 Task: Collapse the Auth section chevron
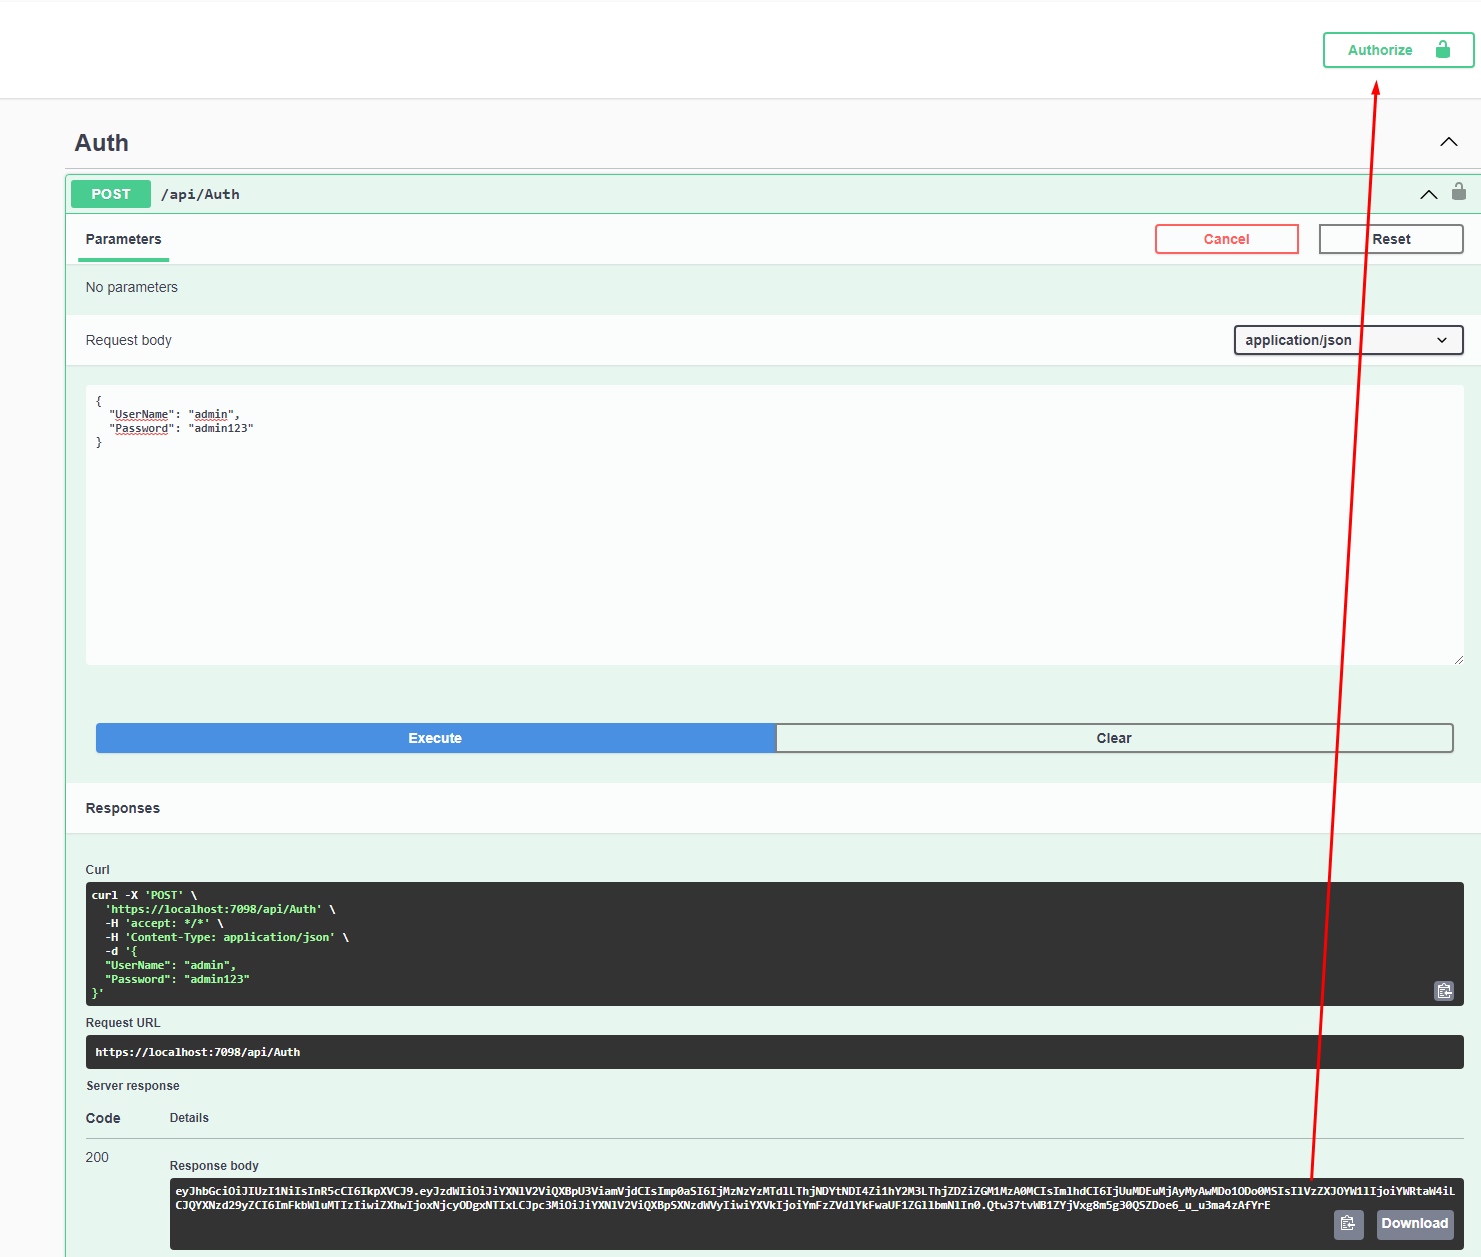click(x=1448, y=142)
